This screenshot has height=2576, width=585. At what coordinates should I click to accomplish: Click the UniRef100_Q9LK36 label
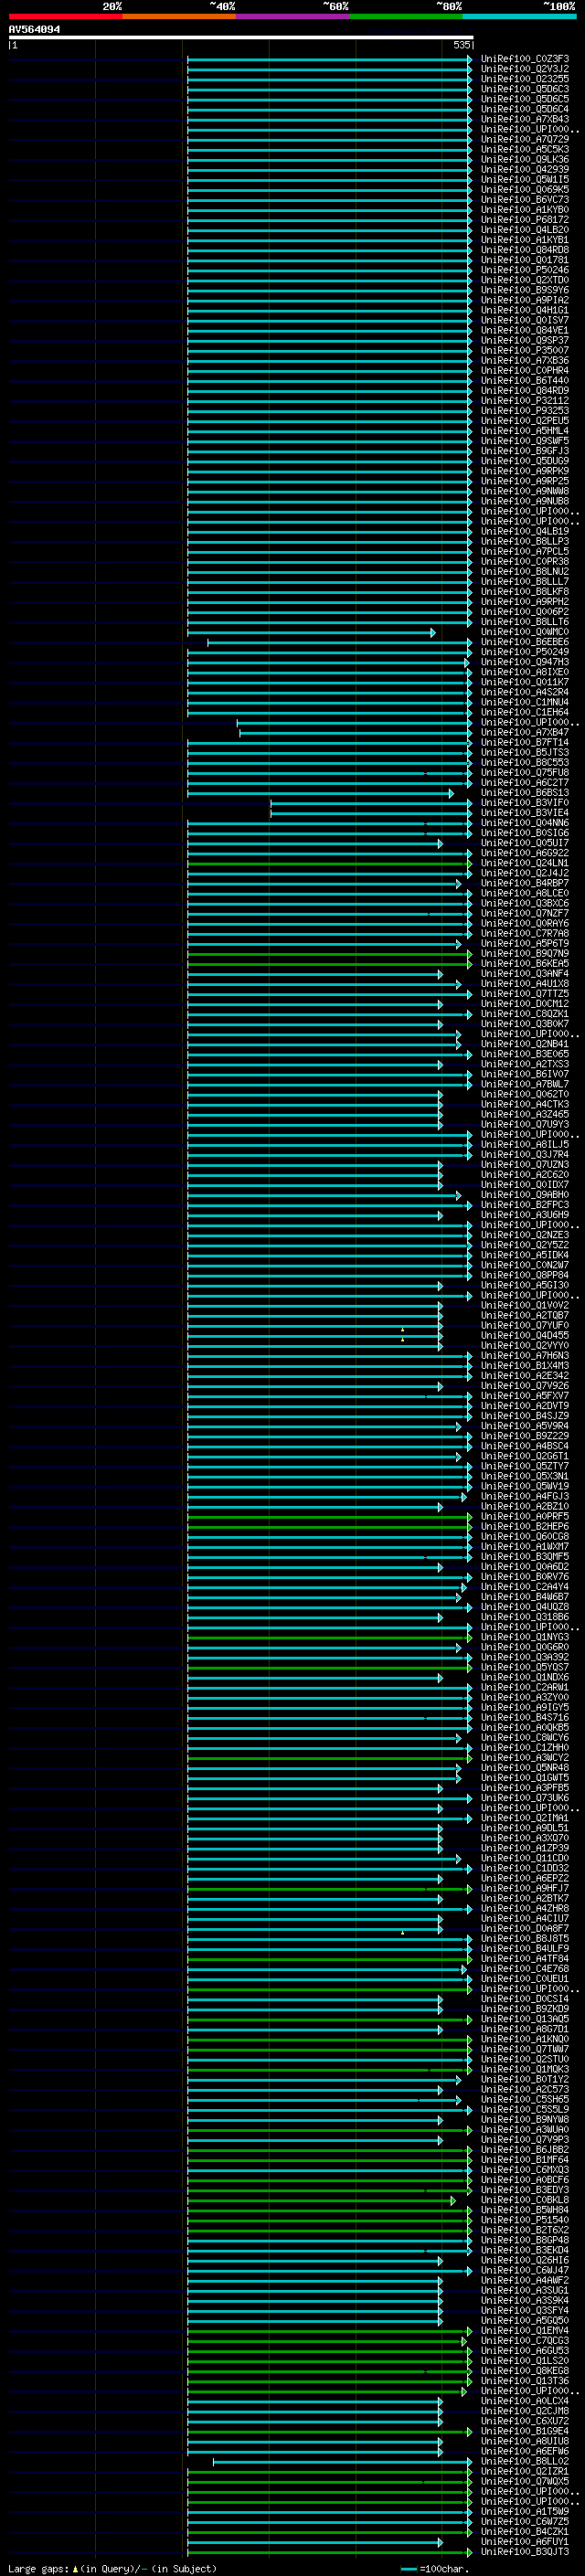[525, 159]
